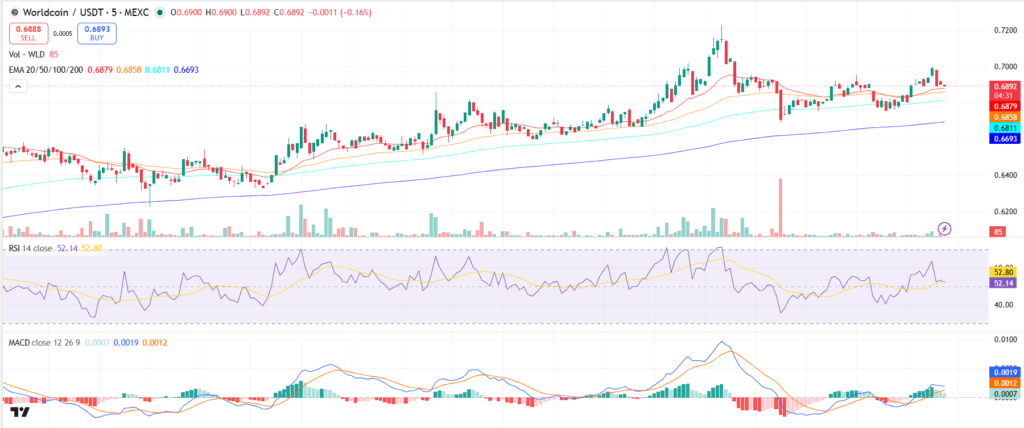Select the RSI 14 close indicator label
This screenshot has width=1024, height=428.
pos(31,249)
